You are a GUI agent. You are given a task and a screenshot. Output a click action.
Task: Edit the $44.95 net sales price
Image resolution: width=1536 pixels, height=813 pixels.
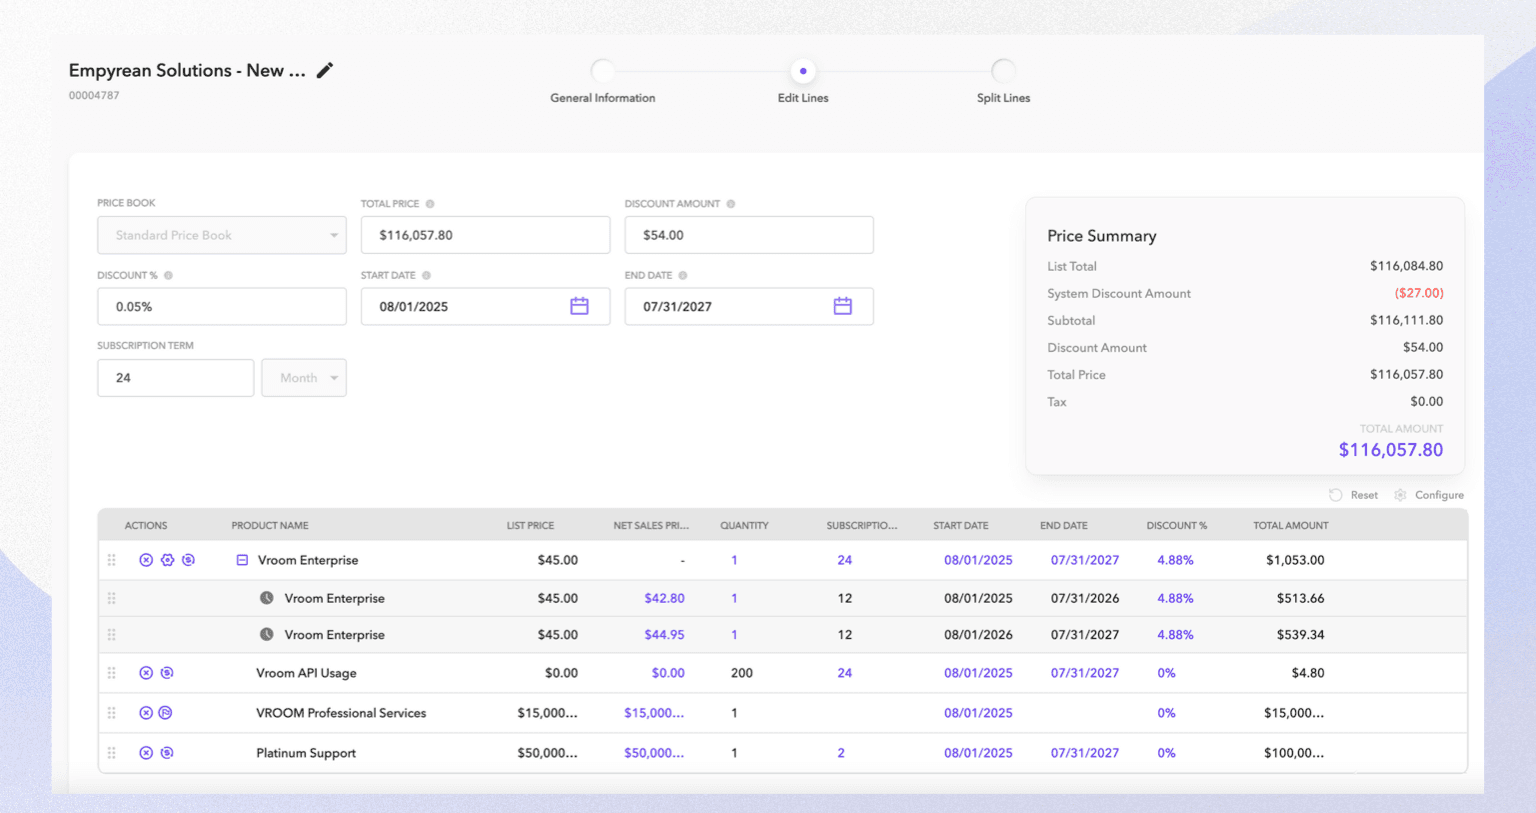coord(664,634)
